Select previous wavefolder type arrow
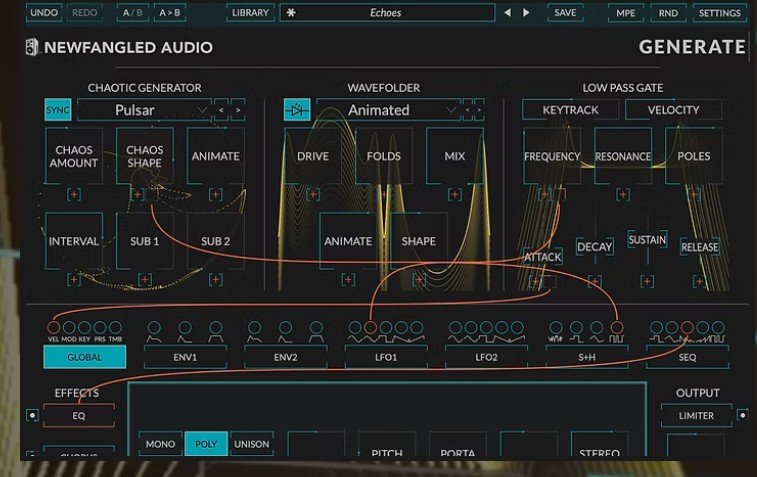 pos(467,110)
